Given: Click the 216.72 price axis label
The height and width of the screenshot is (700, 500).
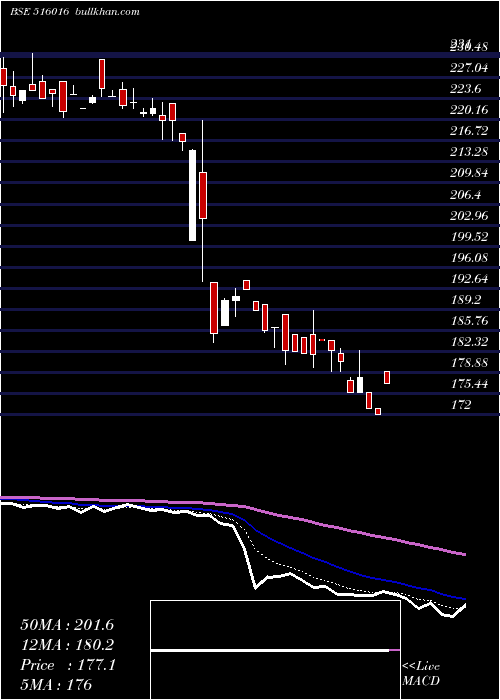Looking at the screenshot, I should (x=469, y=131).
